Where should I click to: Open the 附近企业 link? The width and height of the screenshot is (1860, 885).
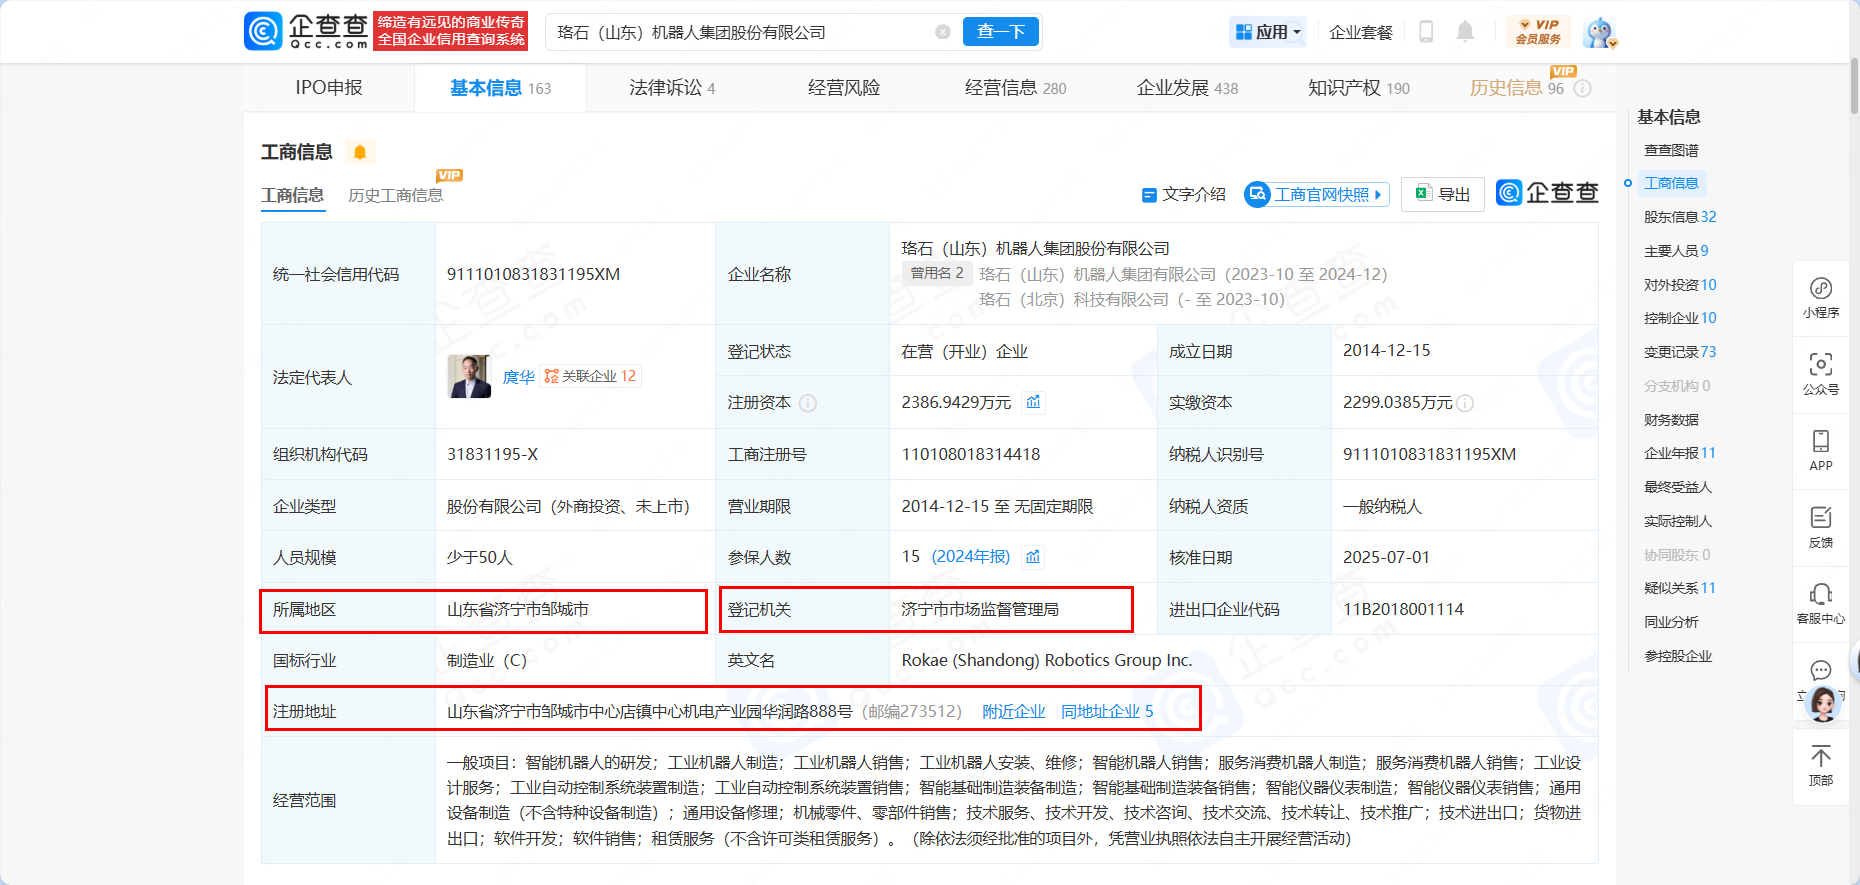pos(1013,711)
